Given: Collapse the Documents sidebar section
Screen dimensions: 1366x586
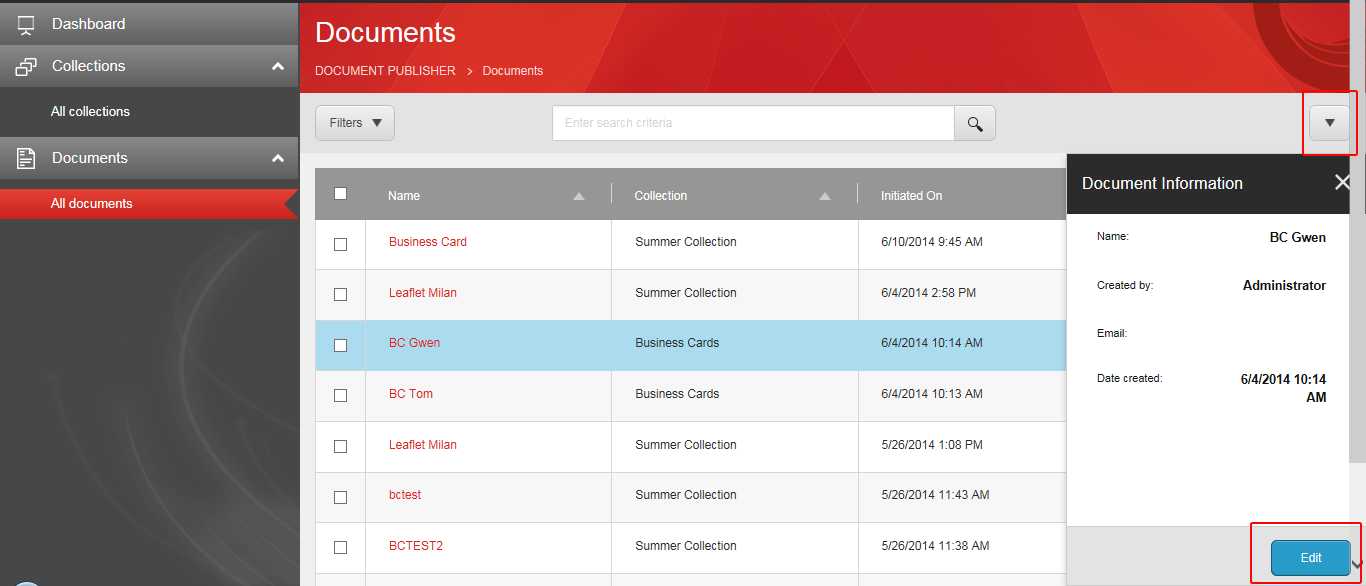Looking at the screenshot, I should (x=278, y=158).
